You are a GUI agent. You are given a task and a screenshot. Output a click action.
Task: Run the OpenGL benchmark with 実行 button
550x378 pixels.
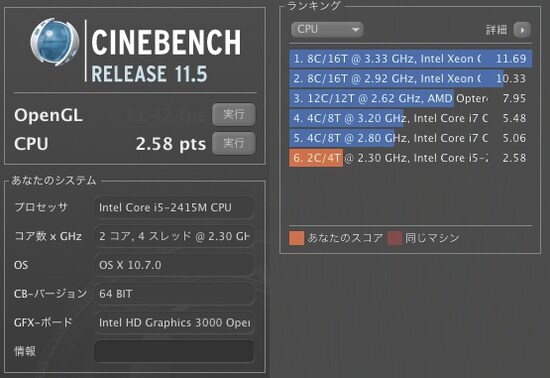point(234,114)
